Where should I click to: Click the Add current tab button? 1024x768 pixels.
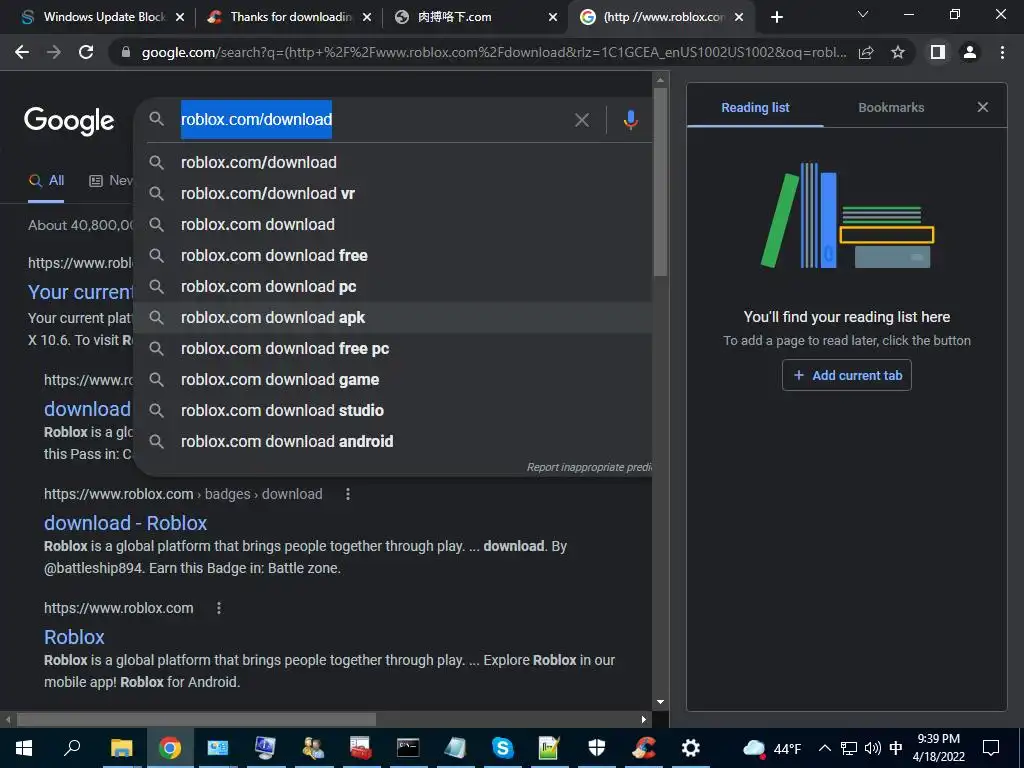click(x=846, y=376)
